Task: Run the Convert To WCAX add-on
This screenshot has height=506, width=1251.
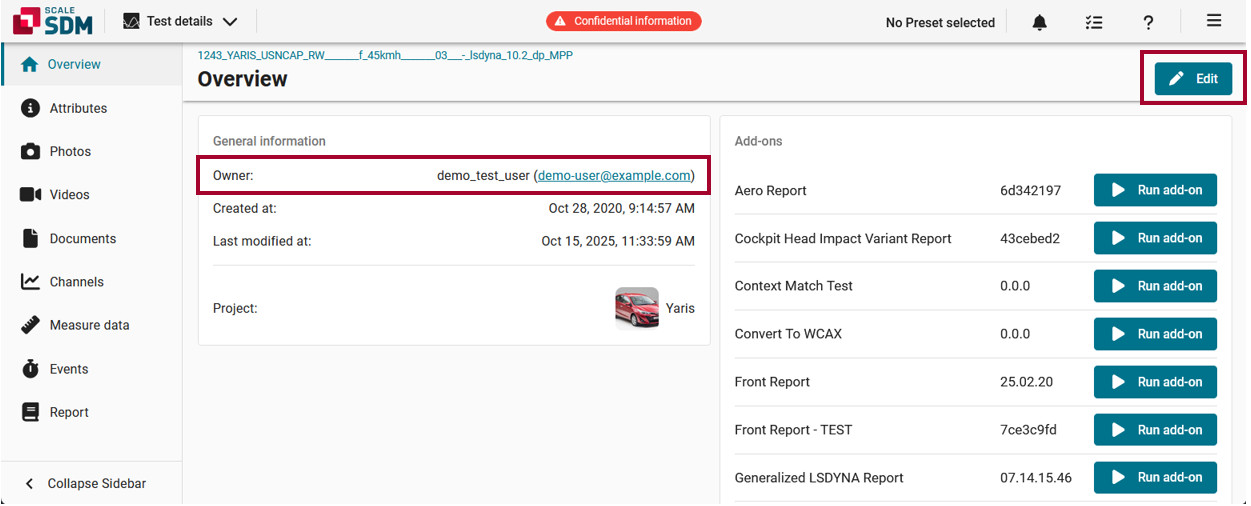Action: coord(1155,334)
